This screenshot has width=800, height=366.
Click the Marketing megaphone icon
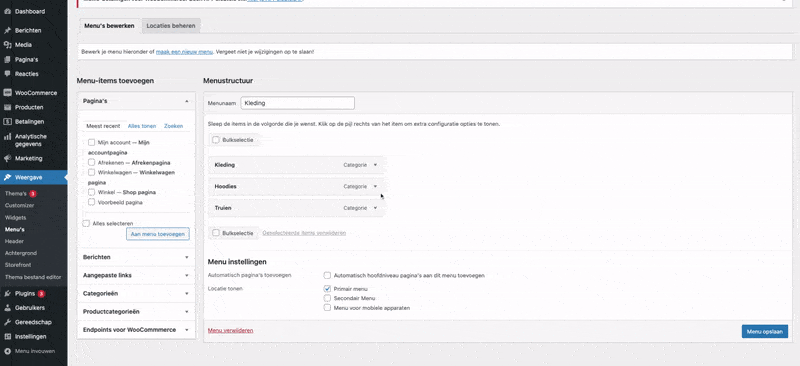tap(7, 158)
